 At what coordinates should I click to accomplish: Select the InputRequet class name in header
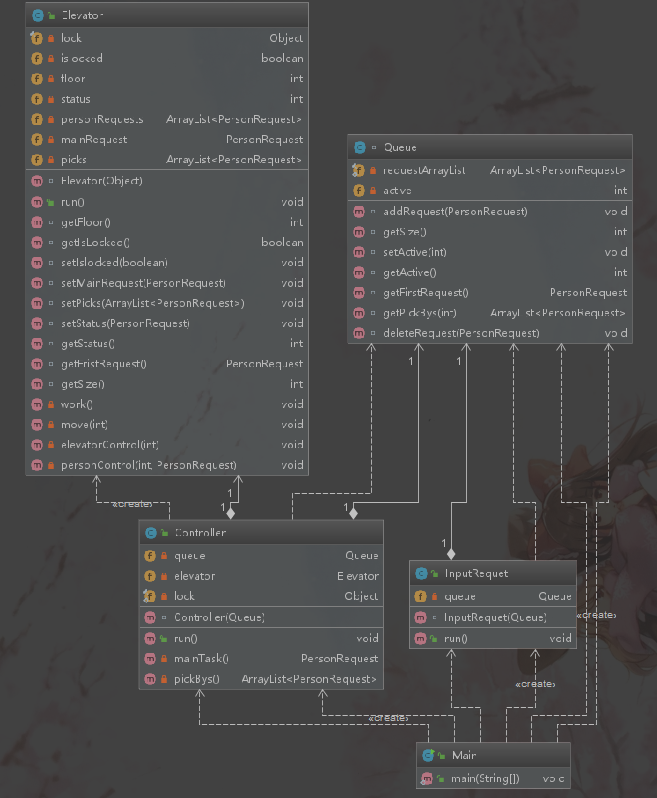coord(476,574)
